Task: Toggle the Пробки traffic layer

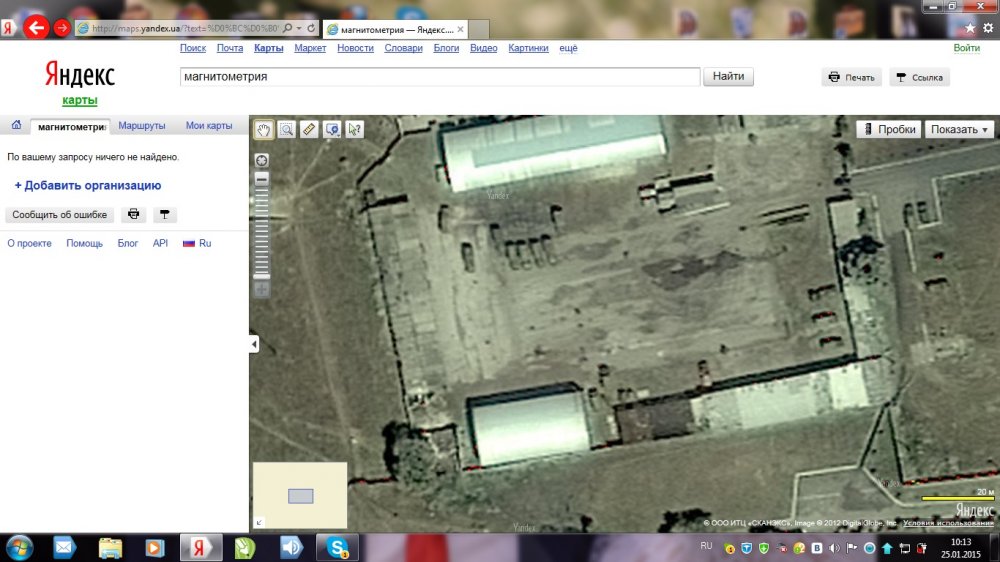Action: pyautogui.click(x=888, y=129)
